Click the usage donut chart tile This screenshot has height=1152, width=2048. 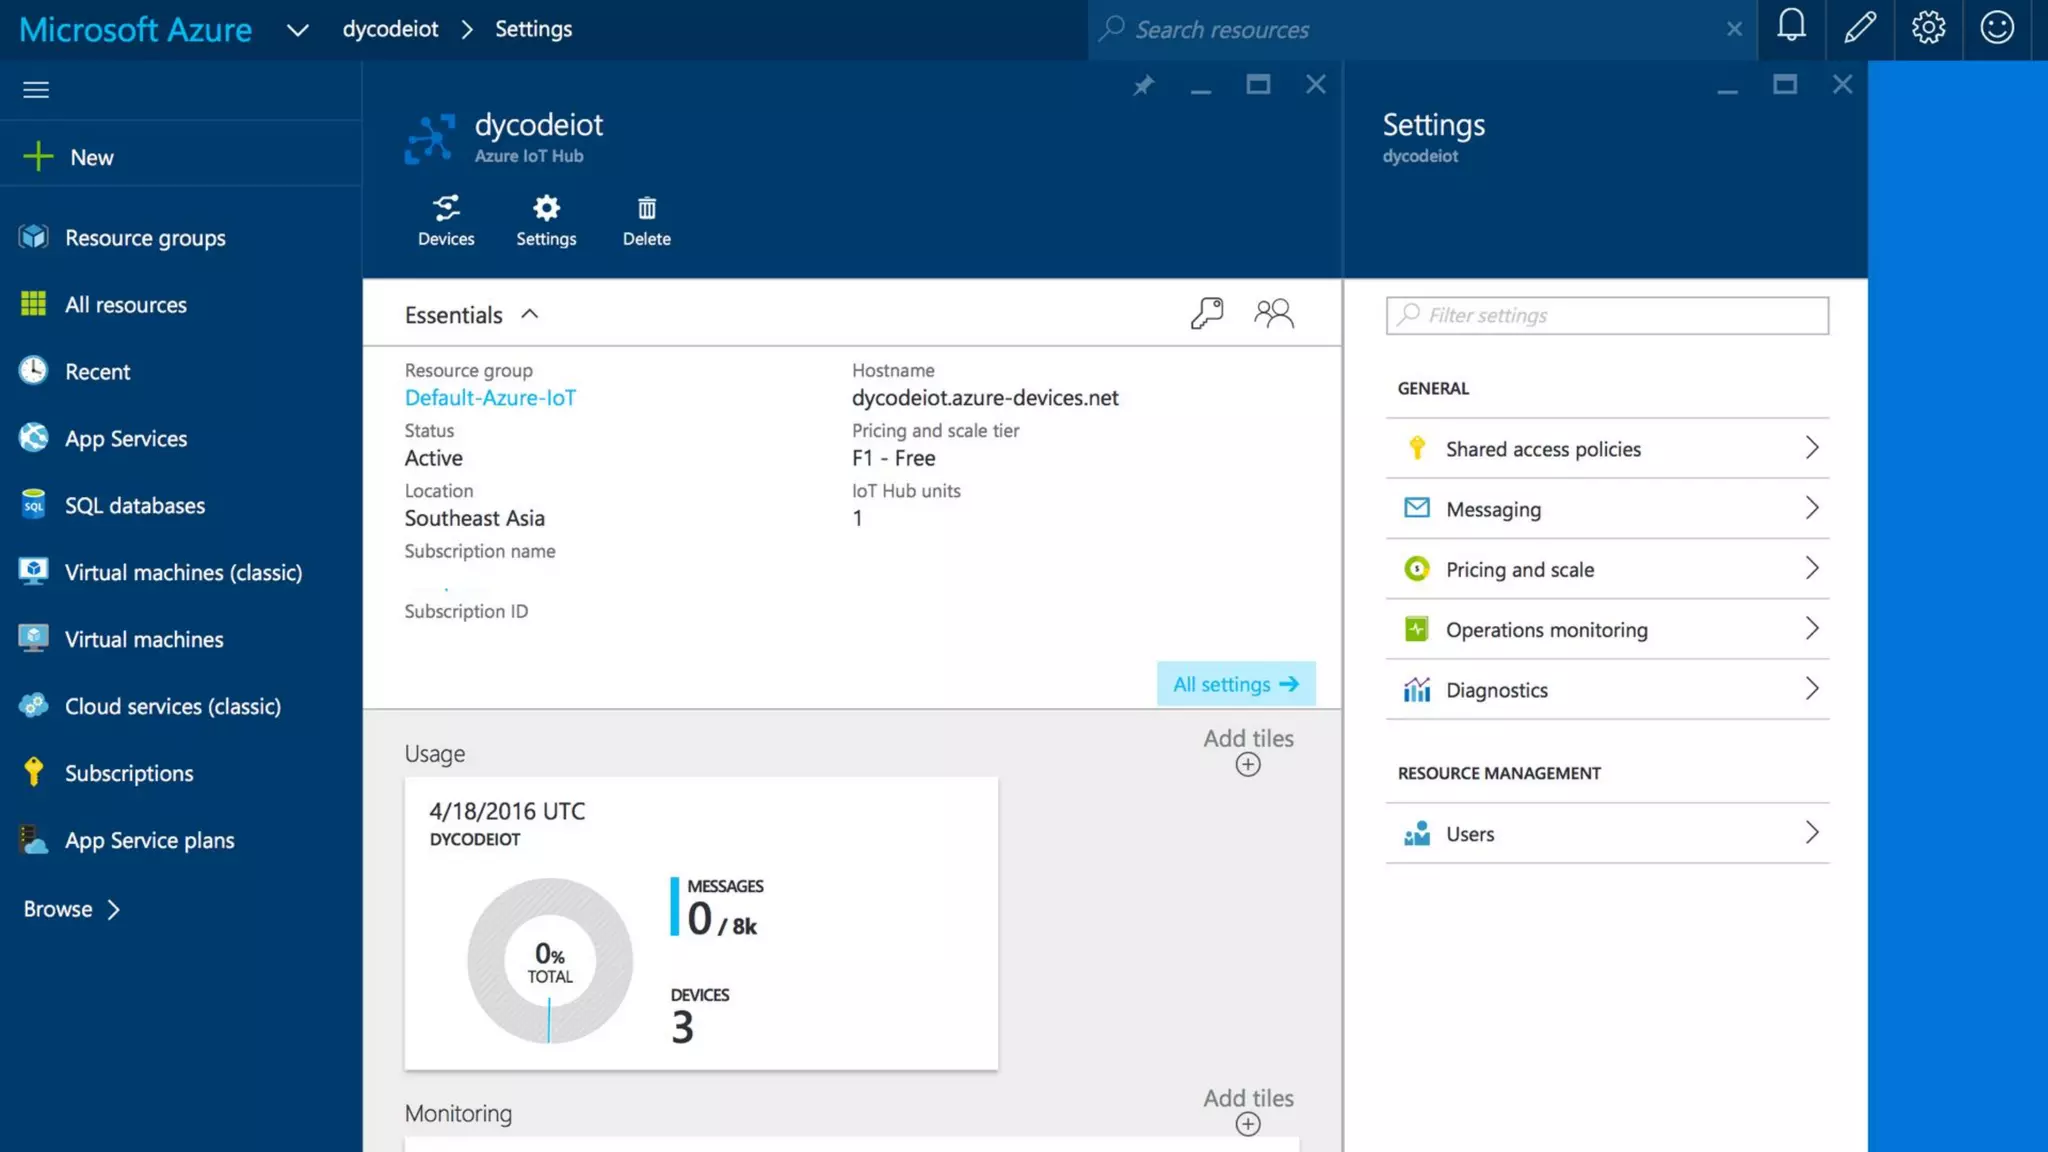549,960
